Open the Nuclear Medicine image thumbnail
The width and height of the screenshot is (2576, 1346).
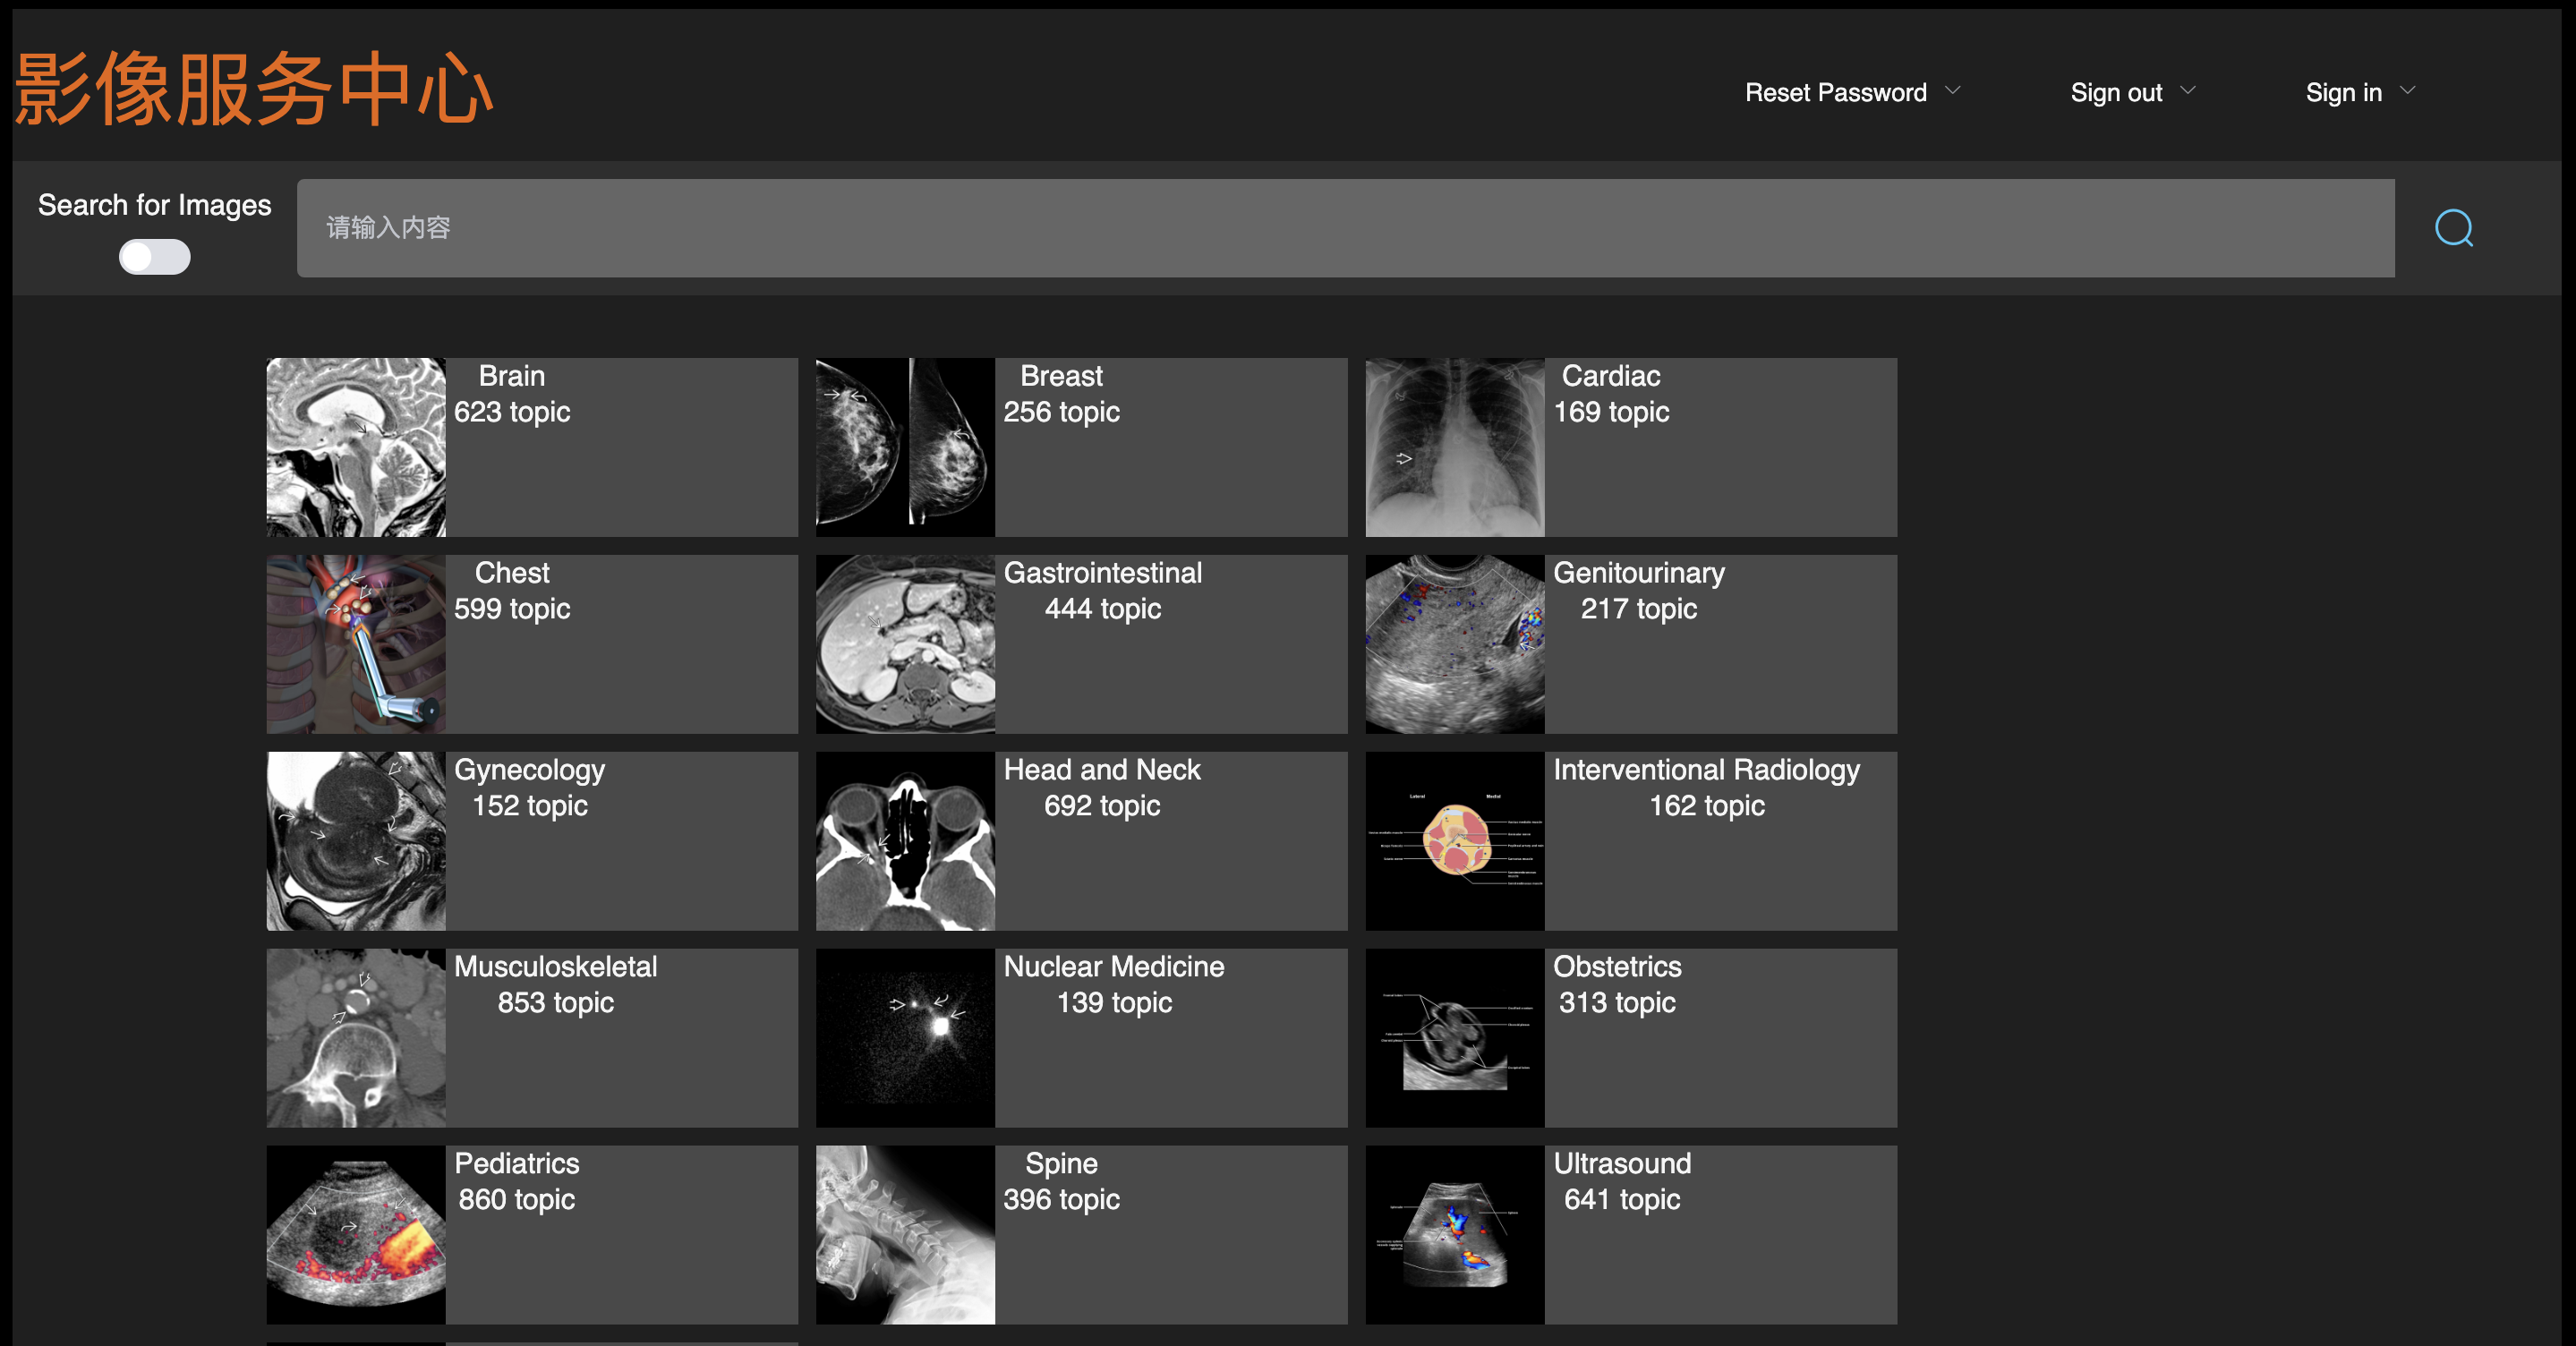(x=905, y=1038)
